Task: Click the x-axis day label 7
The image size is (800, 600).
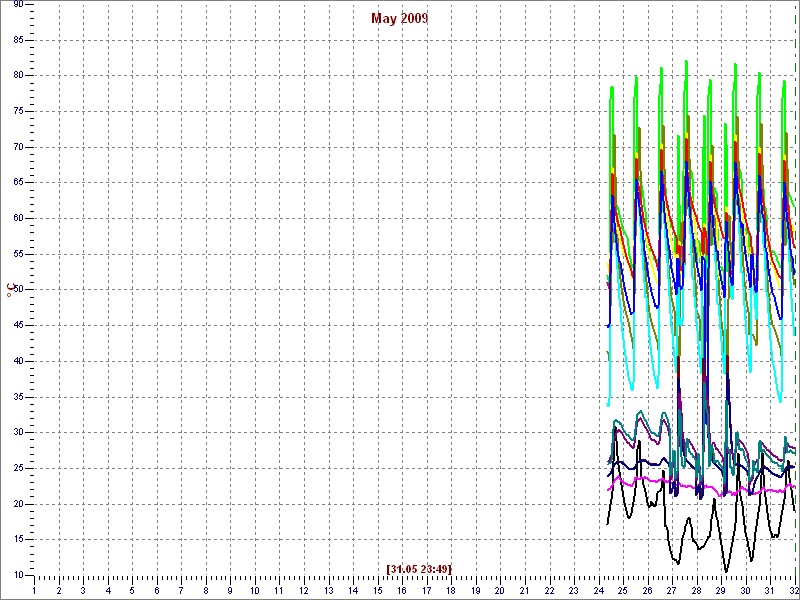Action: [x=181, y=591]
